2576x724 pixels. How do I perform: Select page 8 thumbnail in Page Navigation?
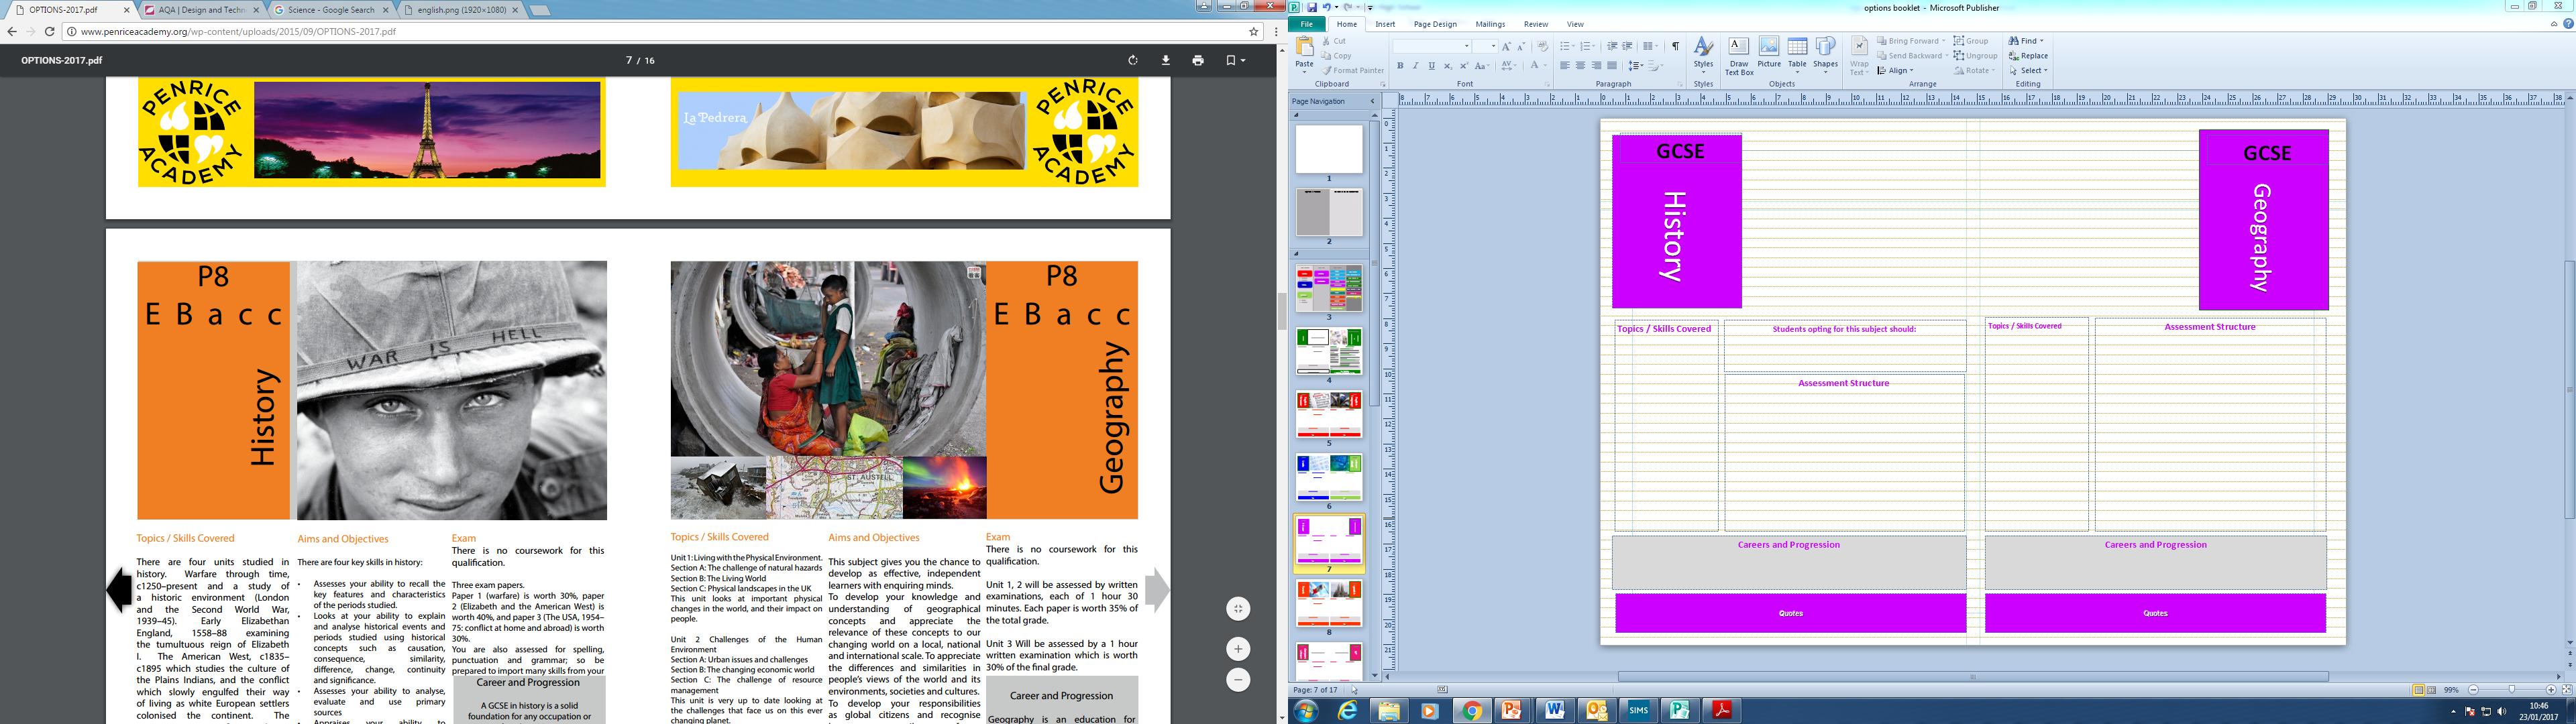(1329, 604)
